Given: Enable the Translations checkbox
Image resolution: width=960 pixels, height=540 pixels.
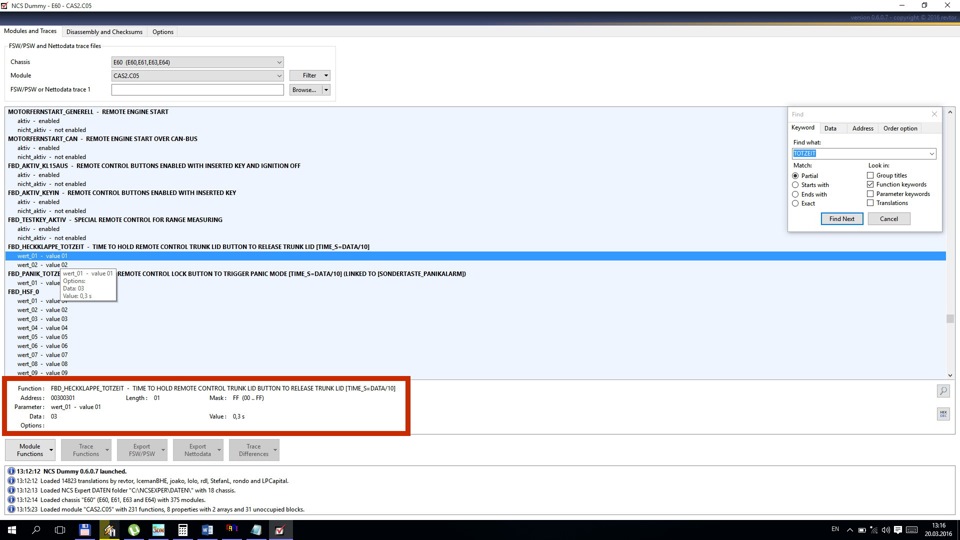Looking at the screenshot, I should point(870,203).
